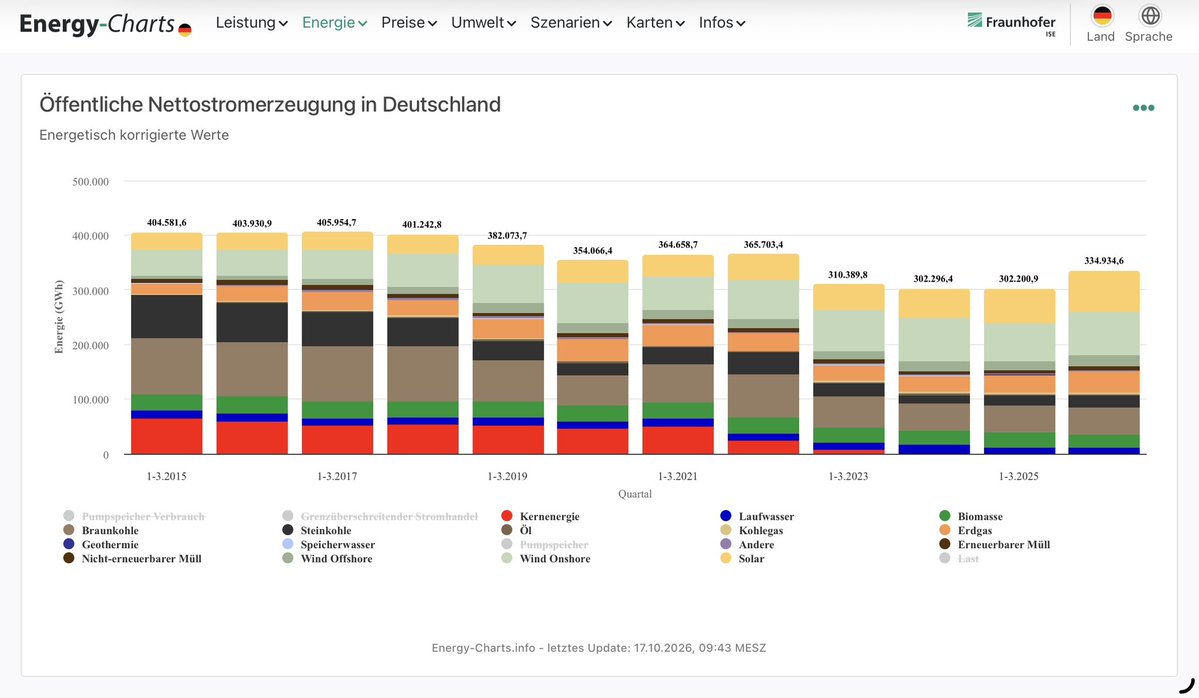Toggle Erdgas legend entry
The height and width of the screenshot is (698, 1199).
[965, 531]
